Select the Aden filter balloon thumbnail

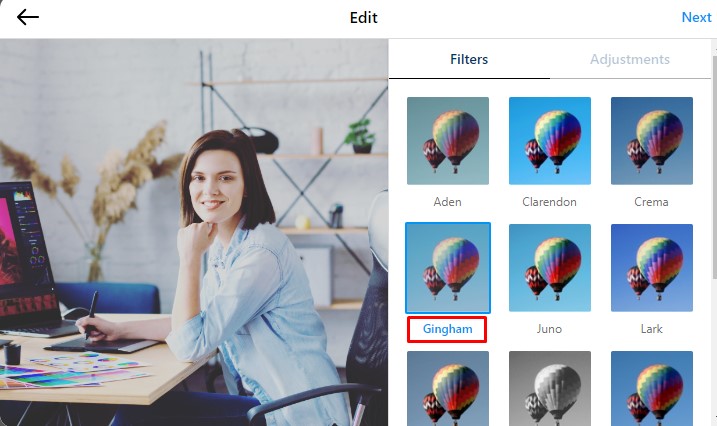[x=448, y=141]
